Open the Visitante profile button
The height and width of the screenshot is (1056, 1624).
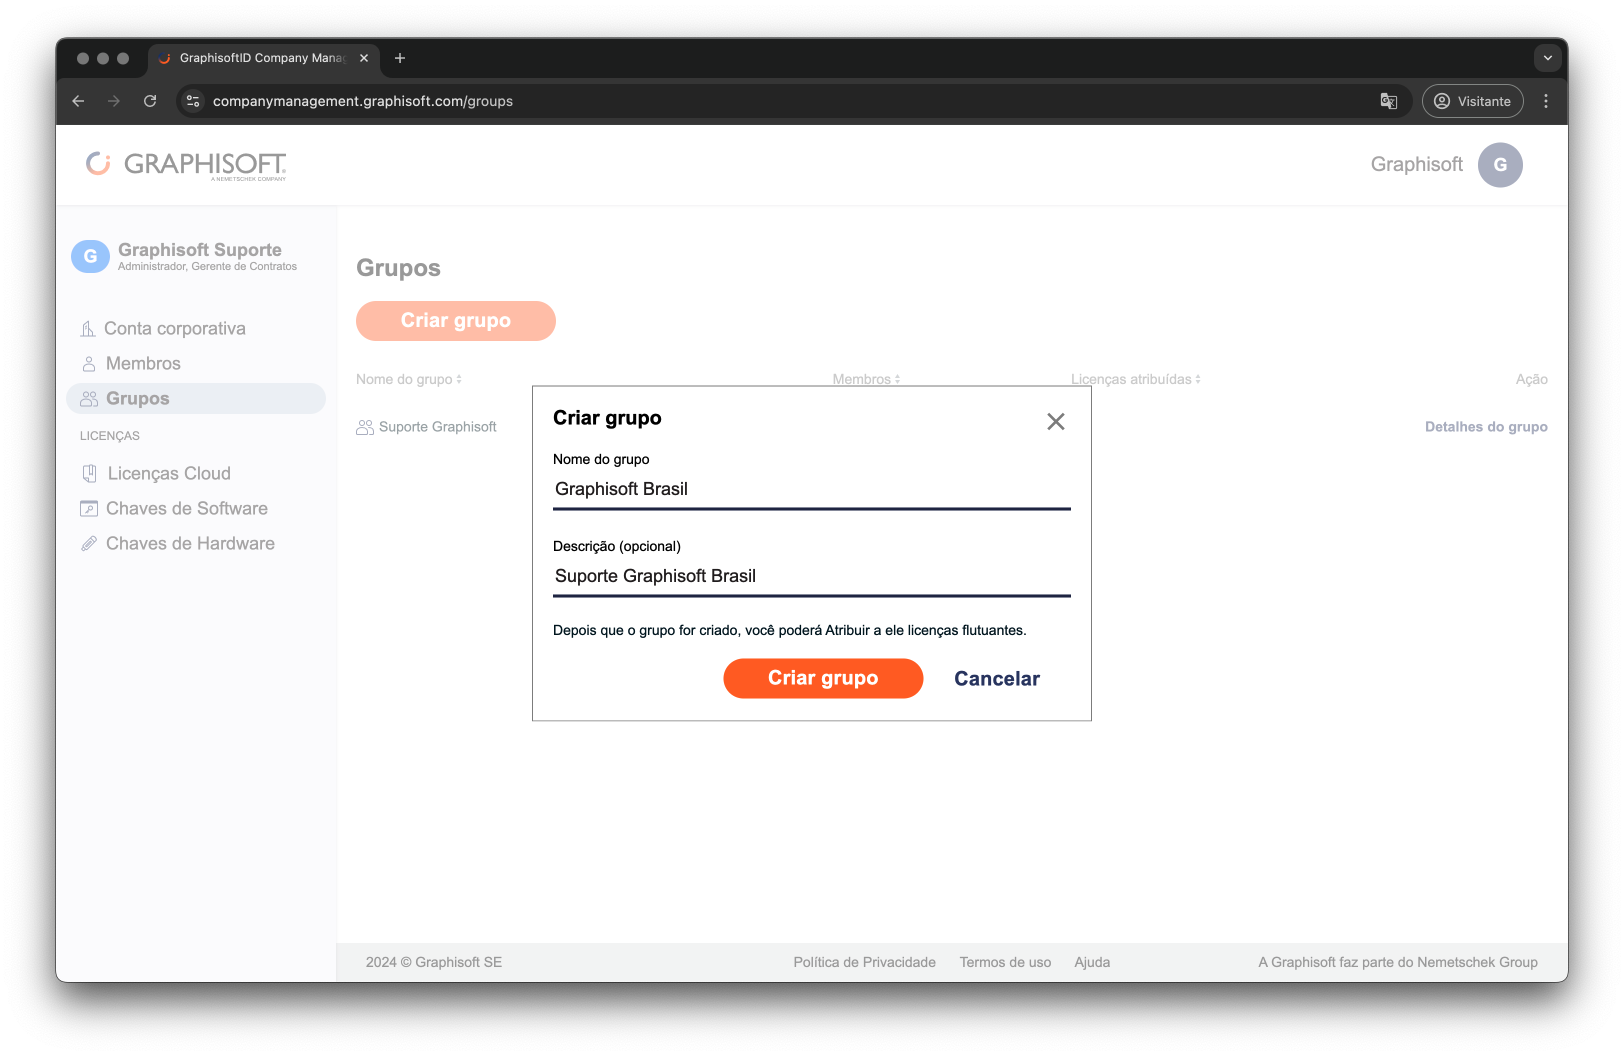tap(1473, 101)
